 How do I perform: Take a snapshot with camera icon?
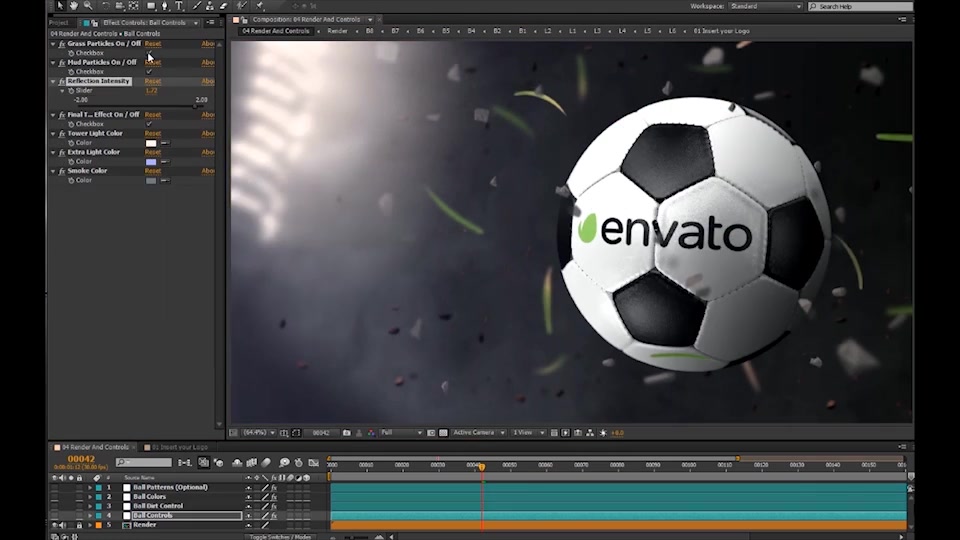(347, 433)
